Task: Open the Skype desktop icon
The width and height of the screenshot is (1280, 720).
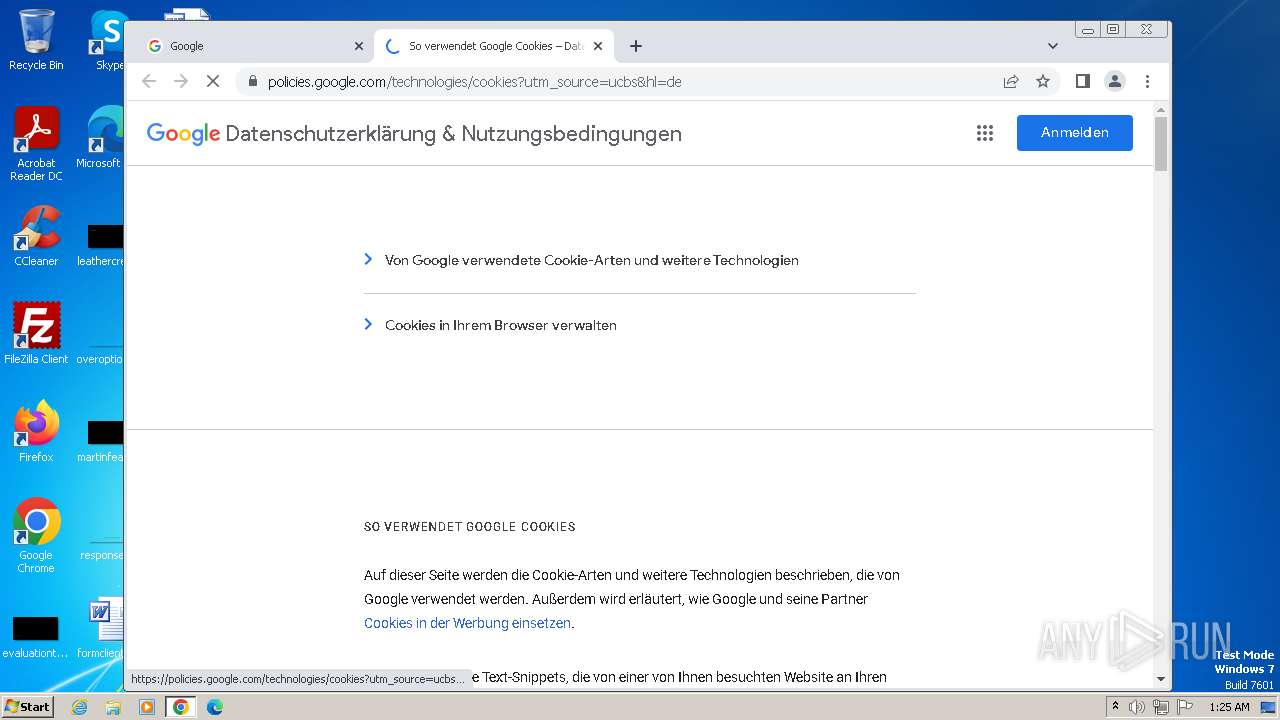Action: pos(108,40)
